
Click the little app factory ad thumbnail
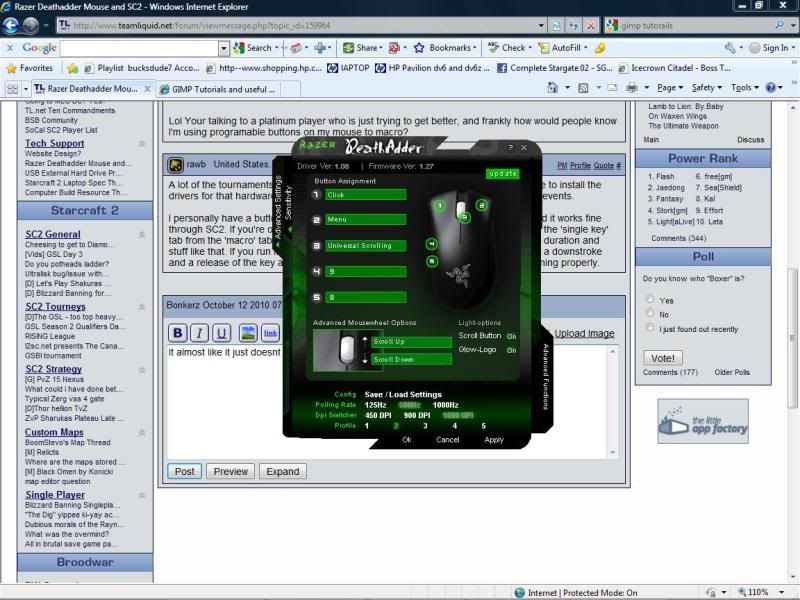tap(703, 421)
